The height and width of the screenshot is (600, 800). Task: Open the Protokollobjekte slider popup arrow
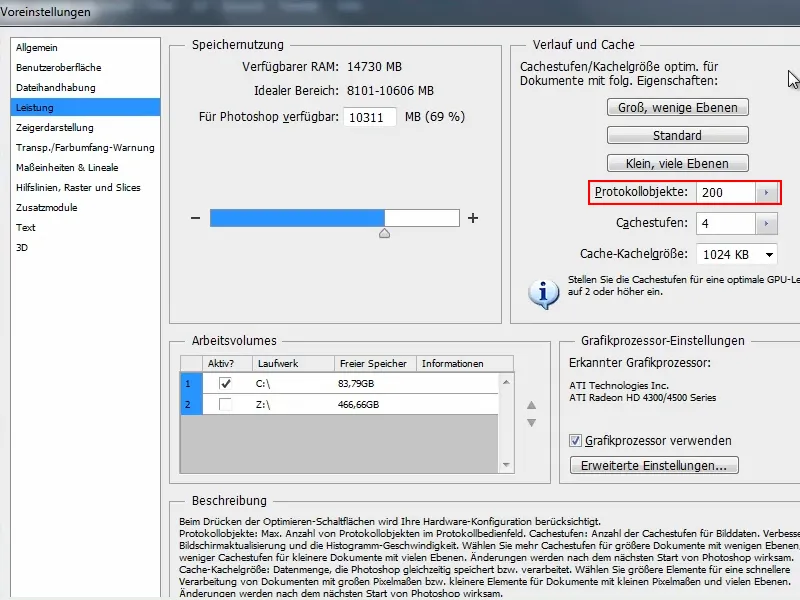click(766, 192)
